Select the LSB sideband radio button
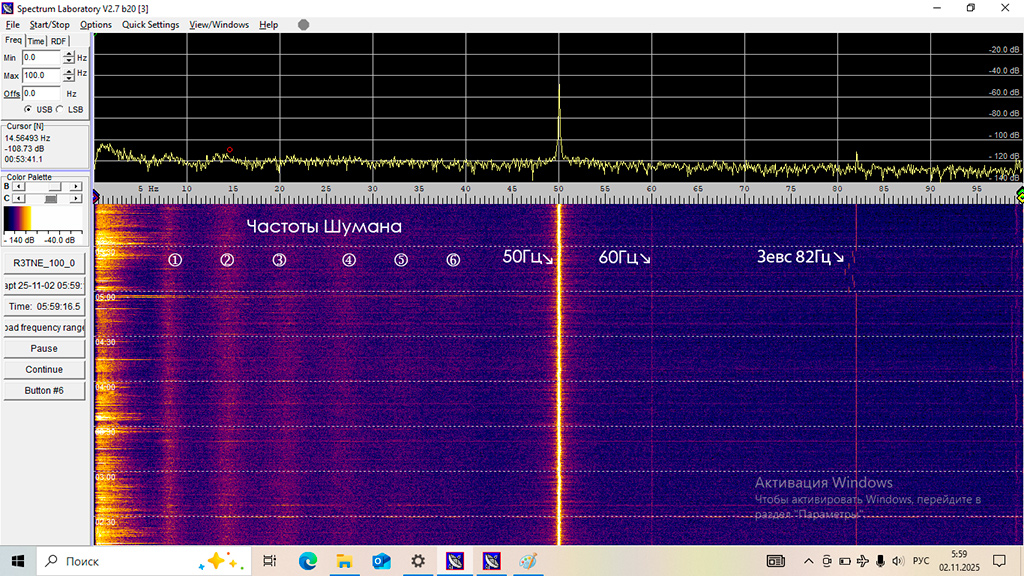Screen dimensions: 1024x576 click(60, 109)
